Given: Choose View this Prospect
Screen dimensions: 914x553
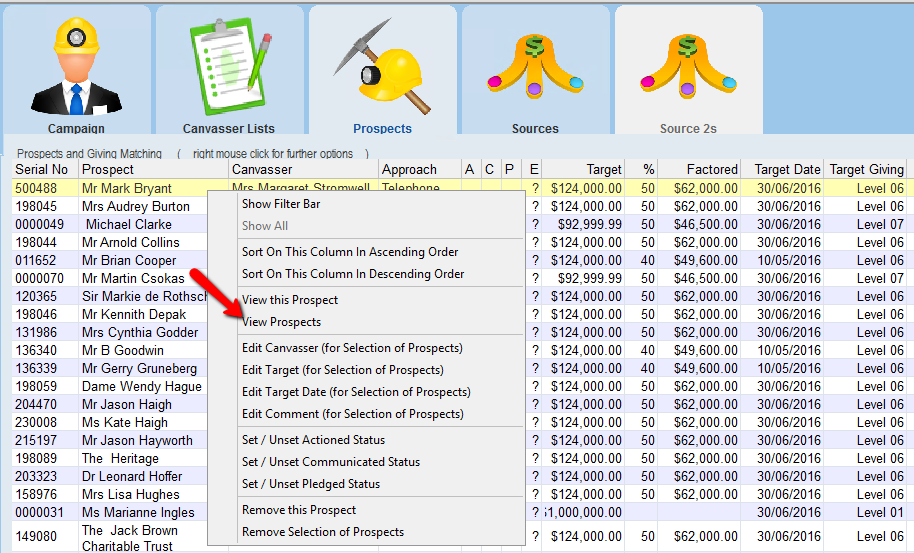Looking at the screenshot, I should (290, 300).
